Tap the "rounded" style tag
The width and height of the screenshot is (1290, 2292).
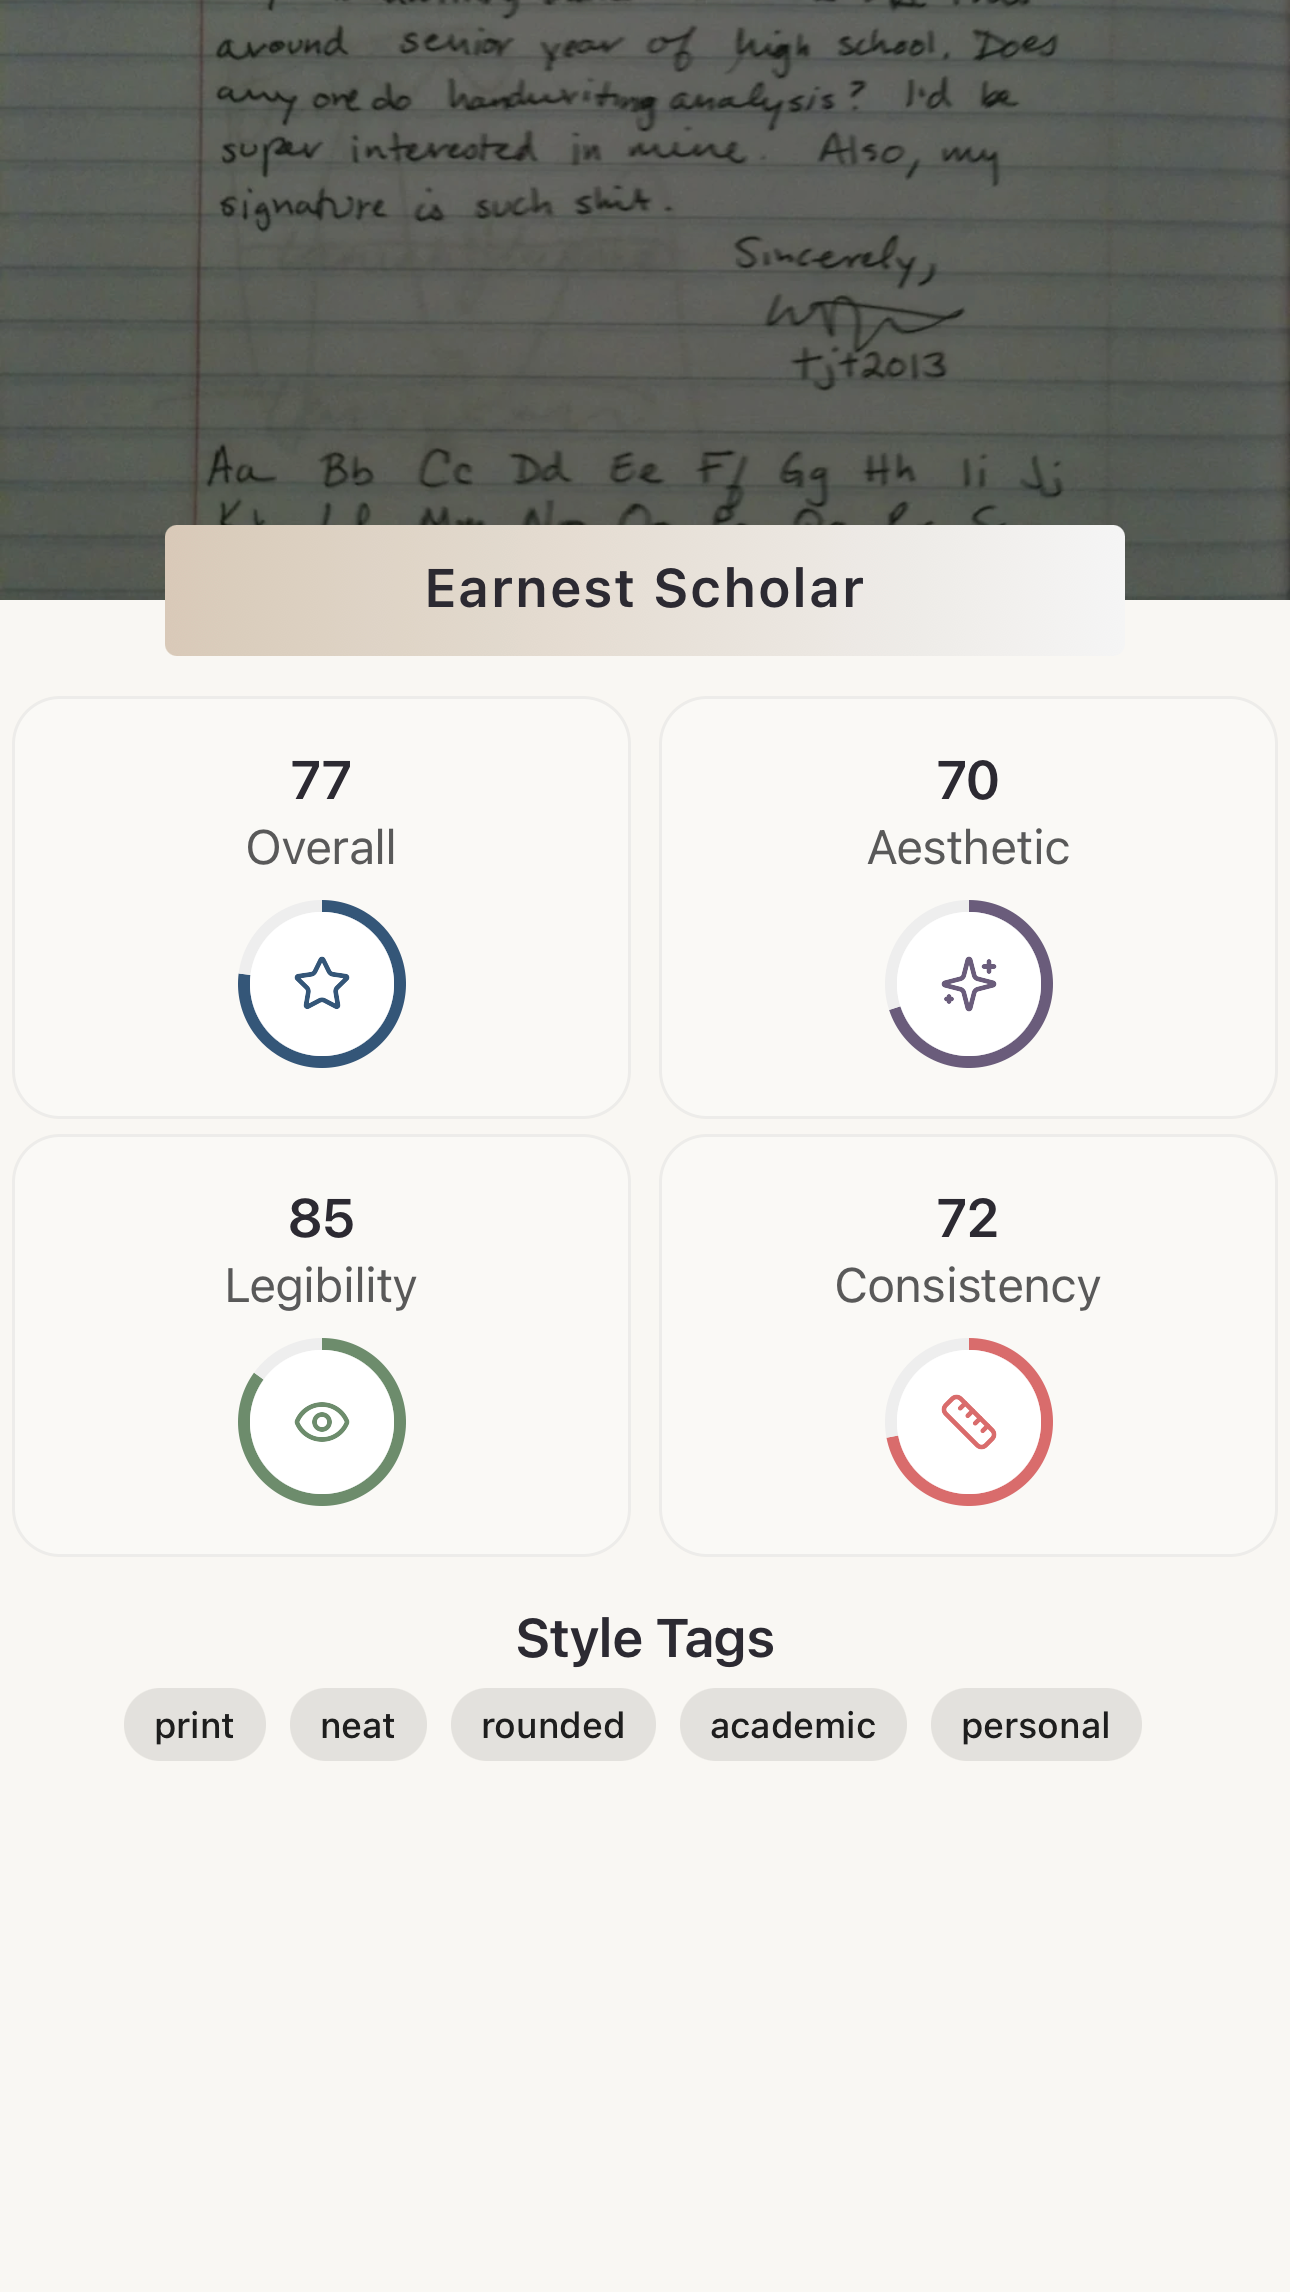(x=553, y=1725)
